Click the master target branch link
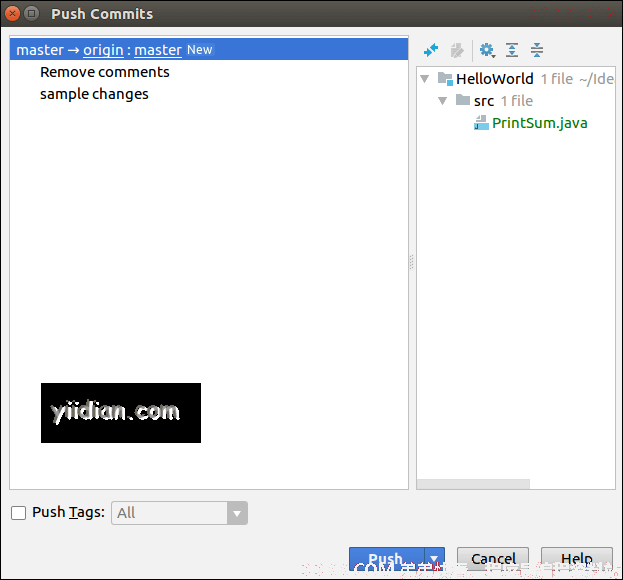The height and width of the screenshot is (580, 623). [x=158, y=50]
